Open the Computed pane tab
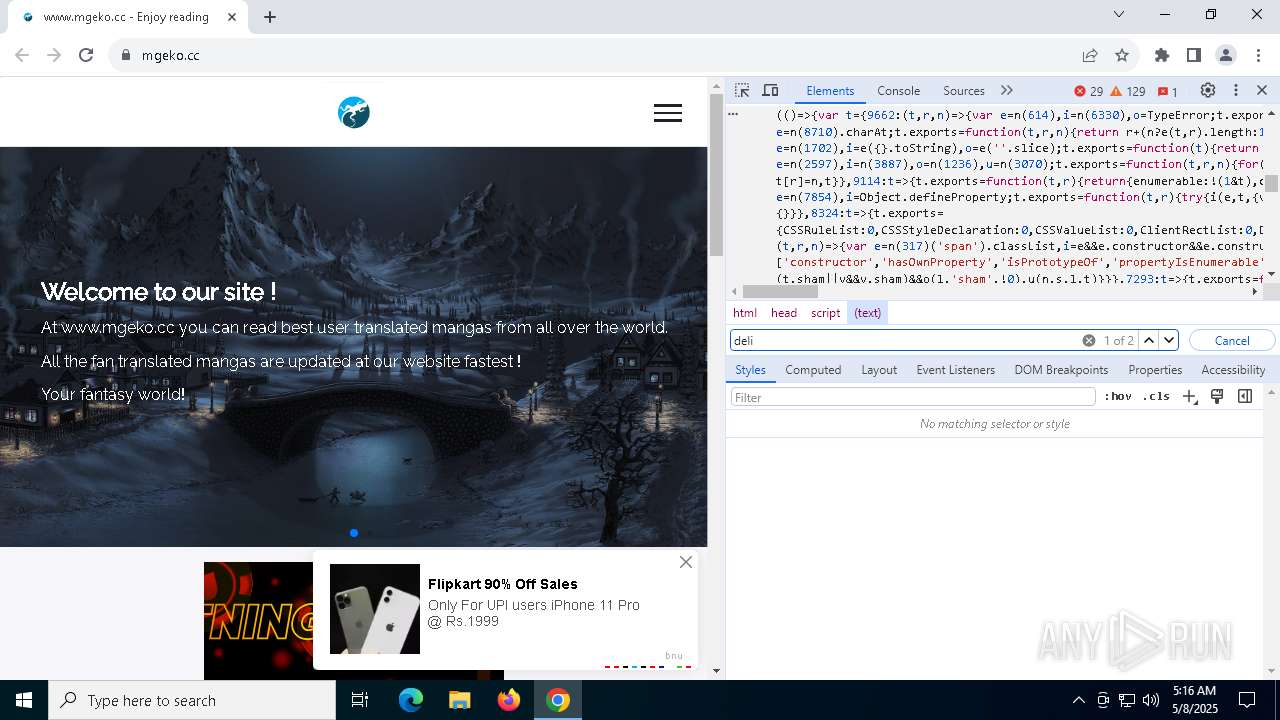The height and width of the screenshot is (720, 1280). click(x=813, y=370)
